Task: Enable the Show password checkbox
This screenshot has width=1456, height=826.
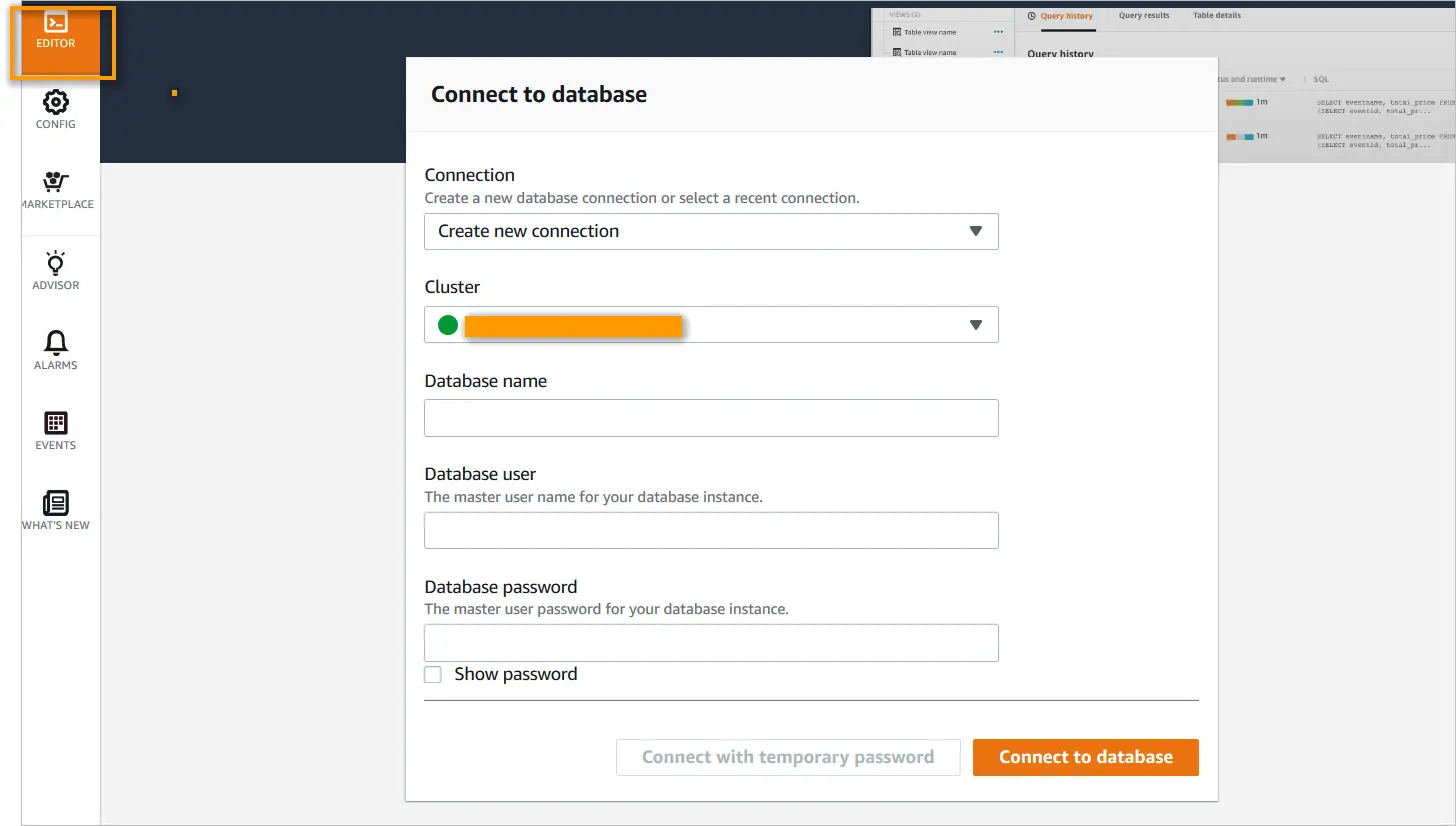Action: tap(433, 675)
